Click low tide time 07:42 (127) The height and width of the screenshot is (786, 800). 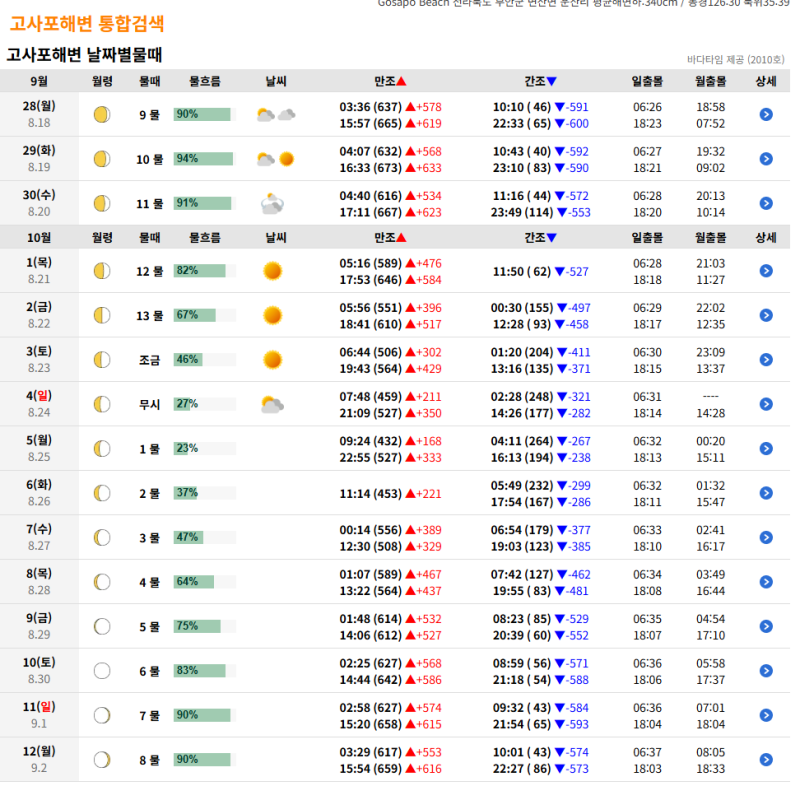(x=522, y=574)
